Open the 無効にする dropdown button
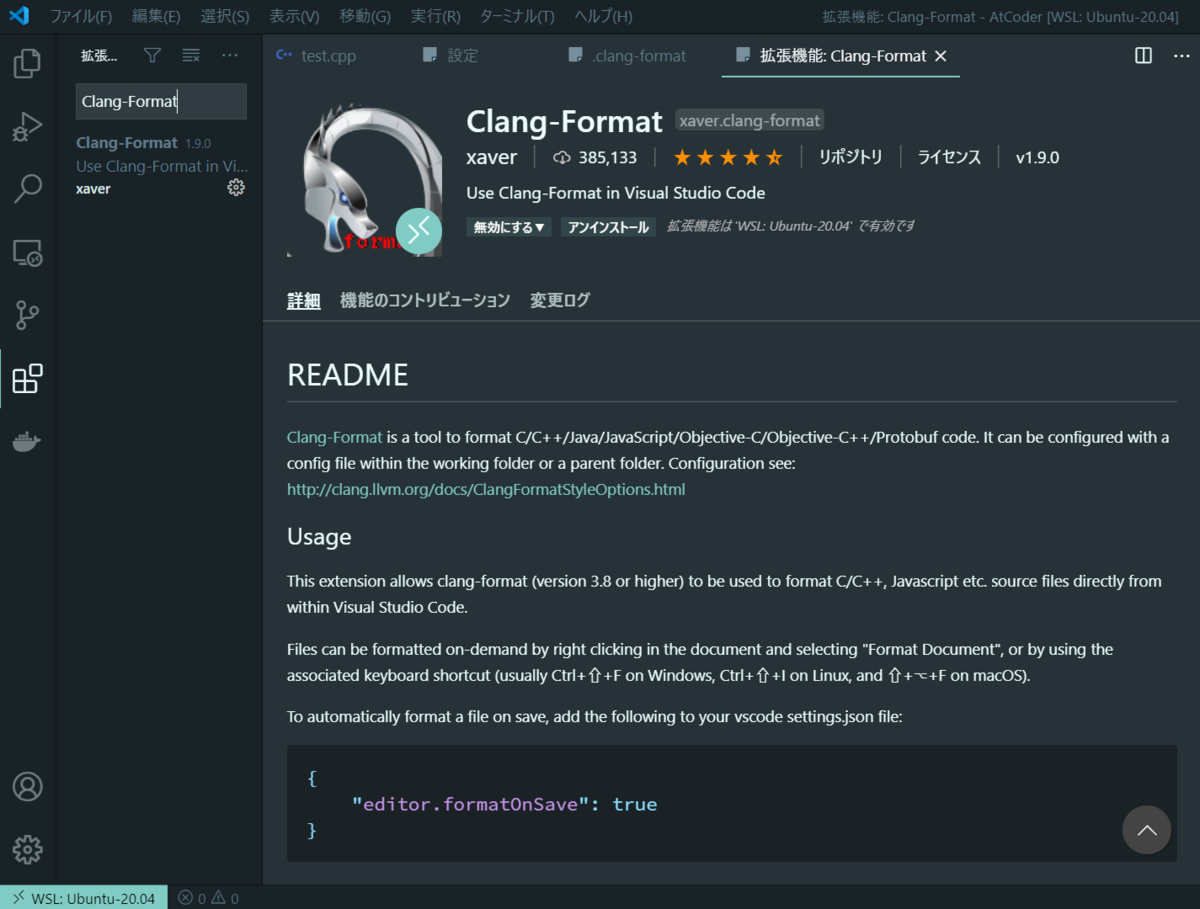The image size is (1200, 909). (x=509, y=227)
